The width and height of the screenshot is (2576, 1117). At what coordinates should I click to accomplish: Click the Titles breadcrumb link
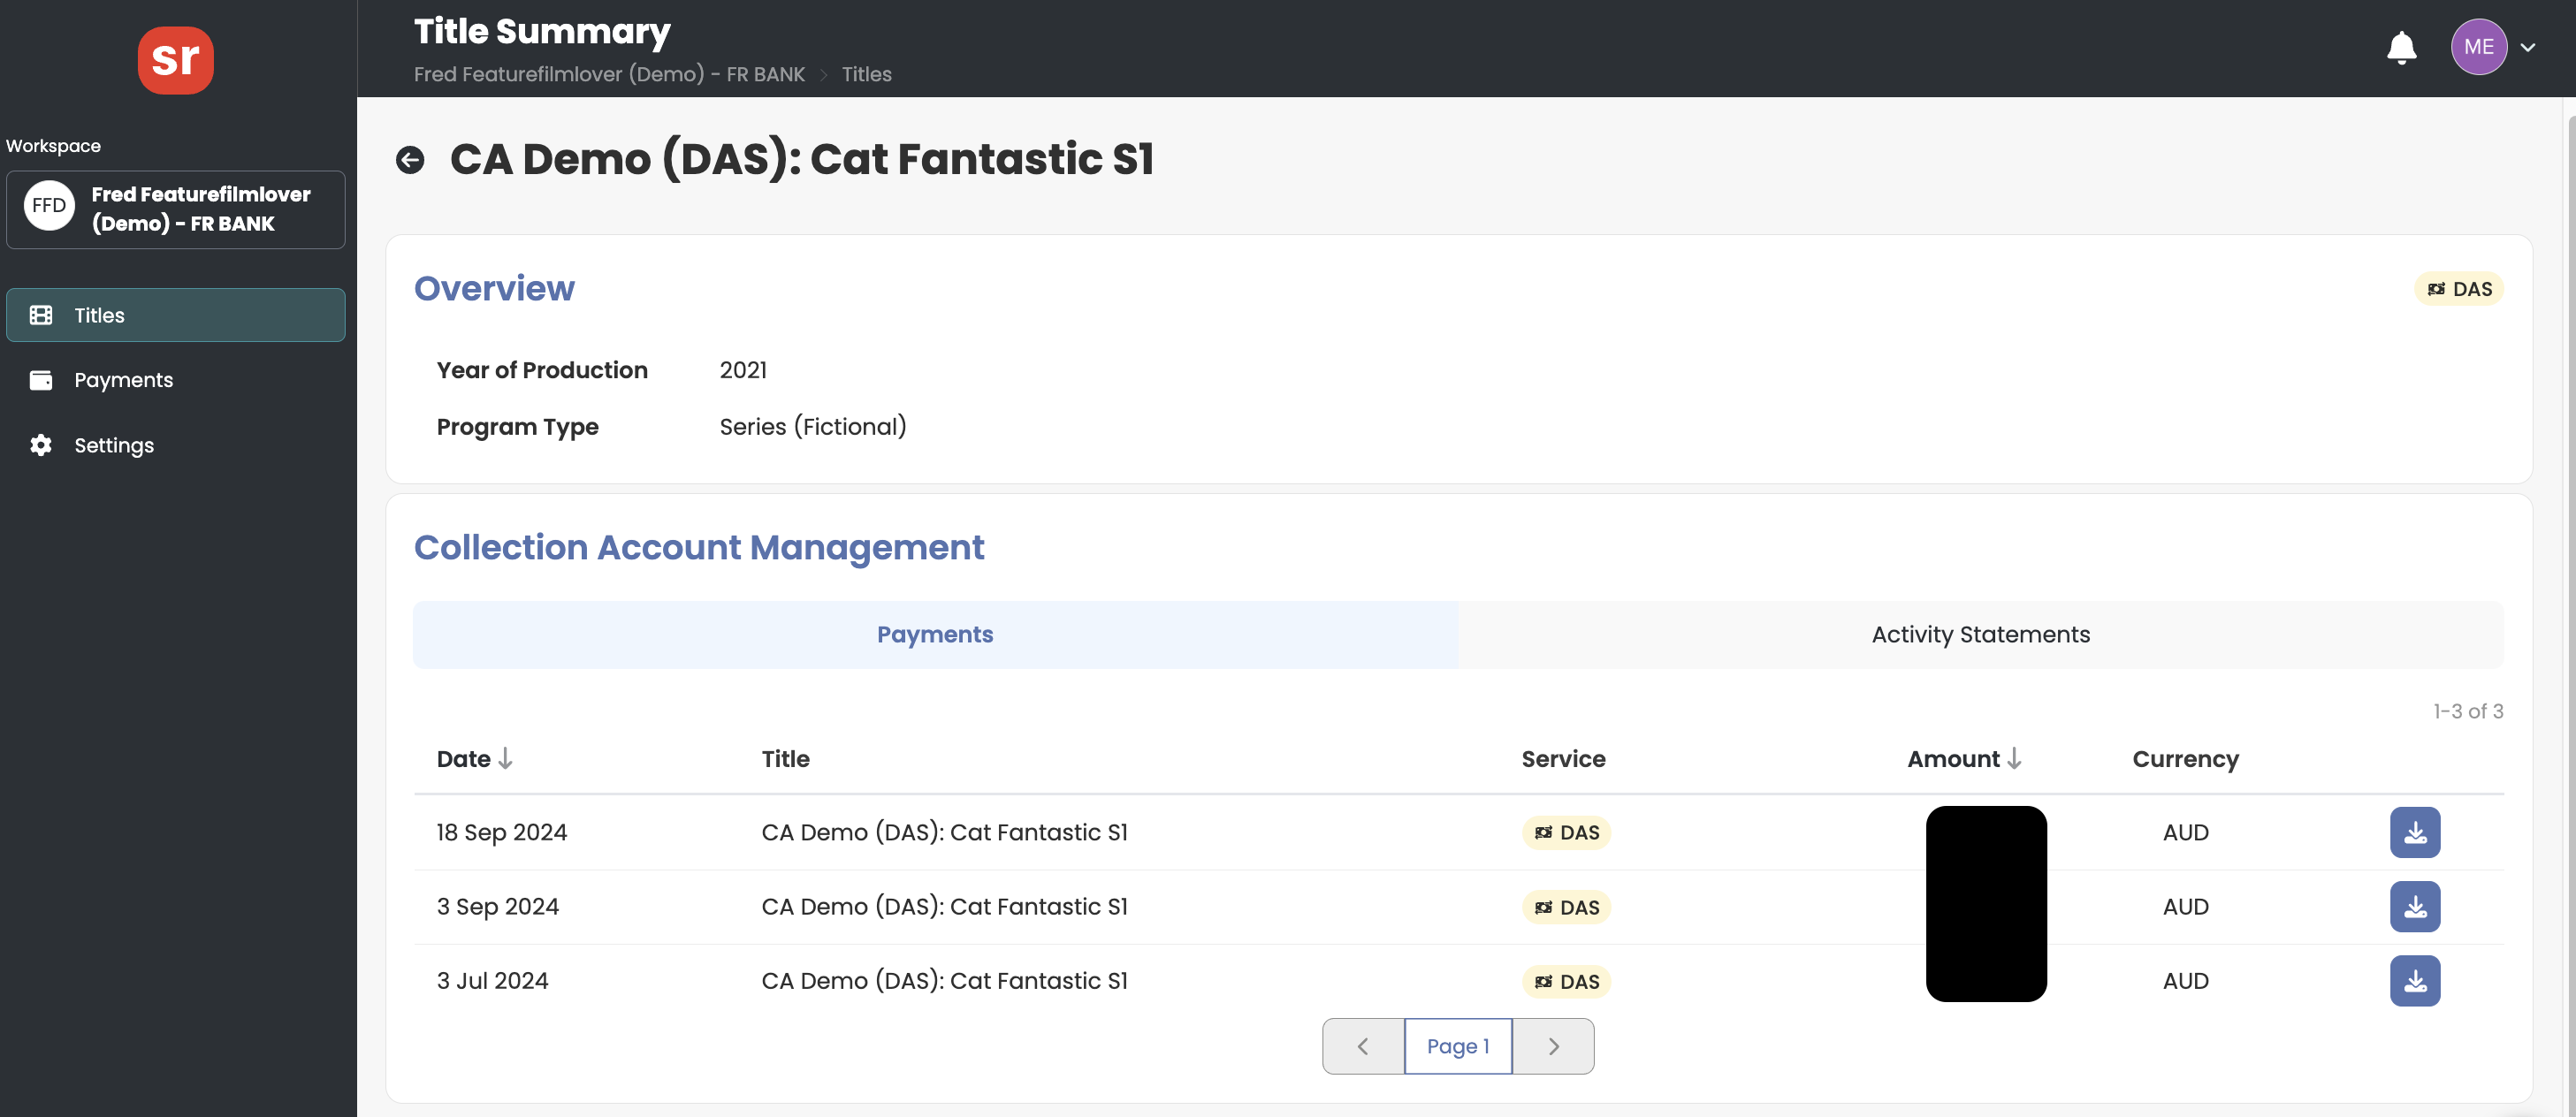tap(866, 74)
